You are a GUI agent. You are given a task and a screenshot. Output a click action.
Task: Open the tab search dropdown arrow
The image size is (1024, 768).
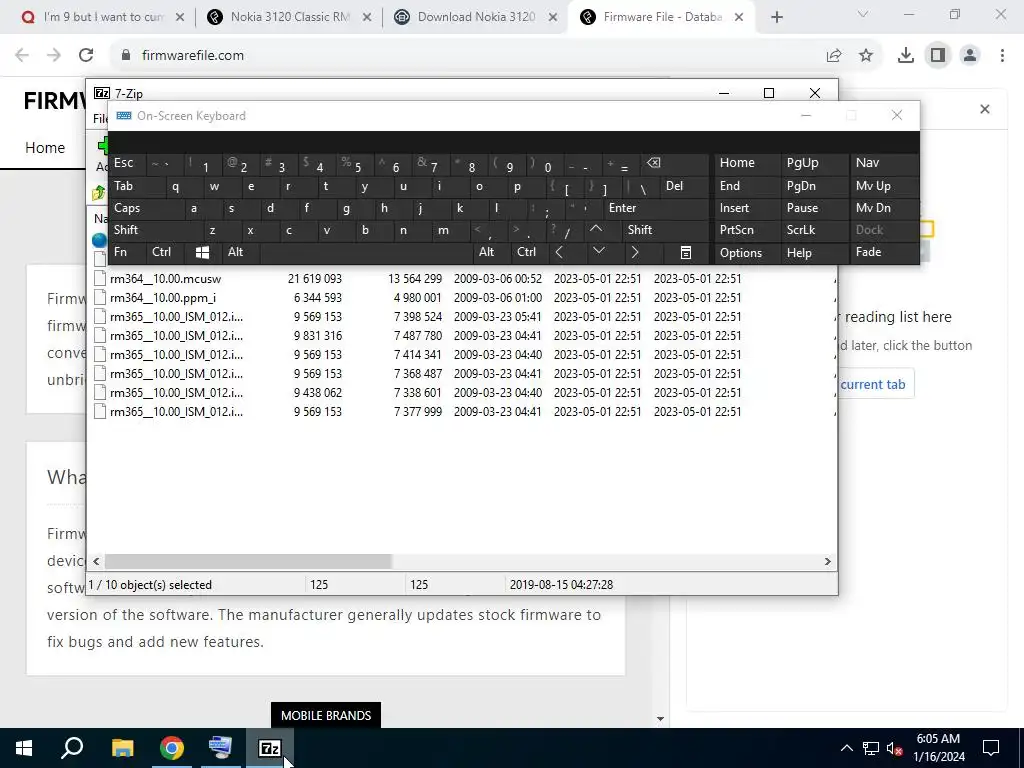[863, 14]
